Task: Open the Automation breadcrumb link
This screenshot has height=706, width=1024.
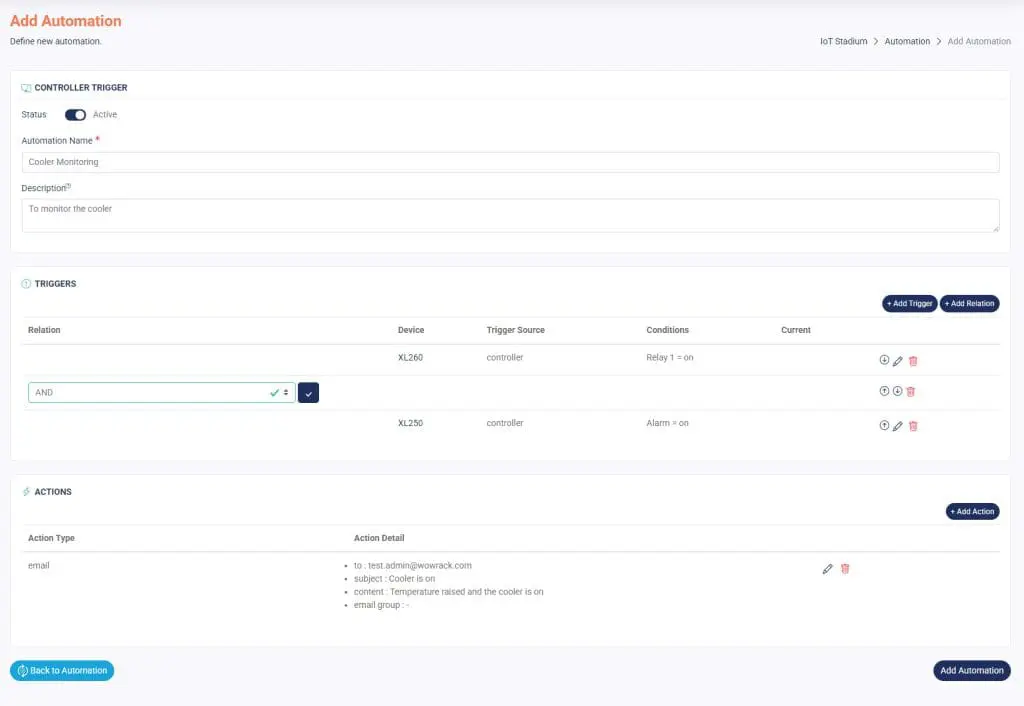Action: 907,42
